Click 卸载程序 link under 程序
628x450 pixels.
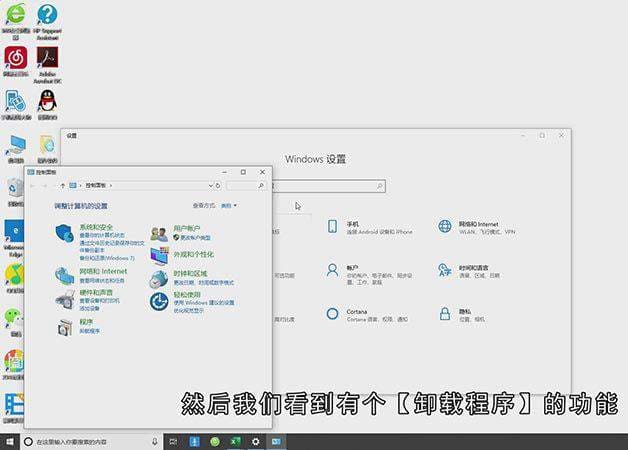point(90,331)
